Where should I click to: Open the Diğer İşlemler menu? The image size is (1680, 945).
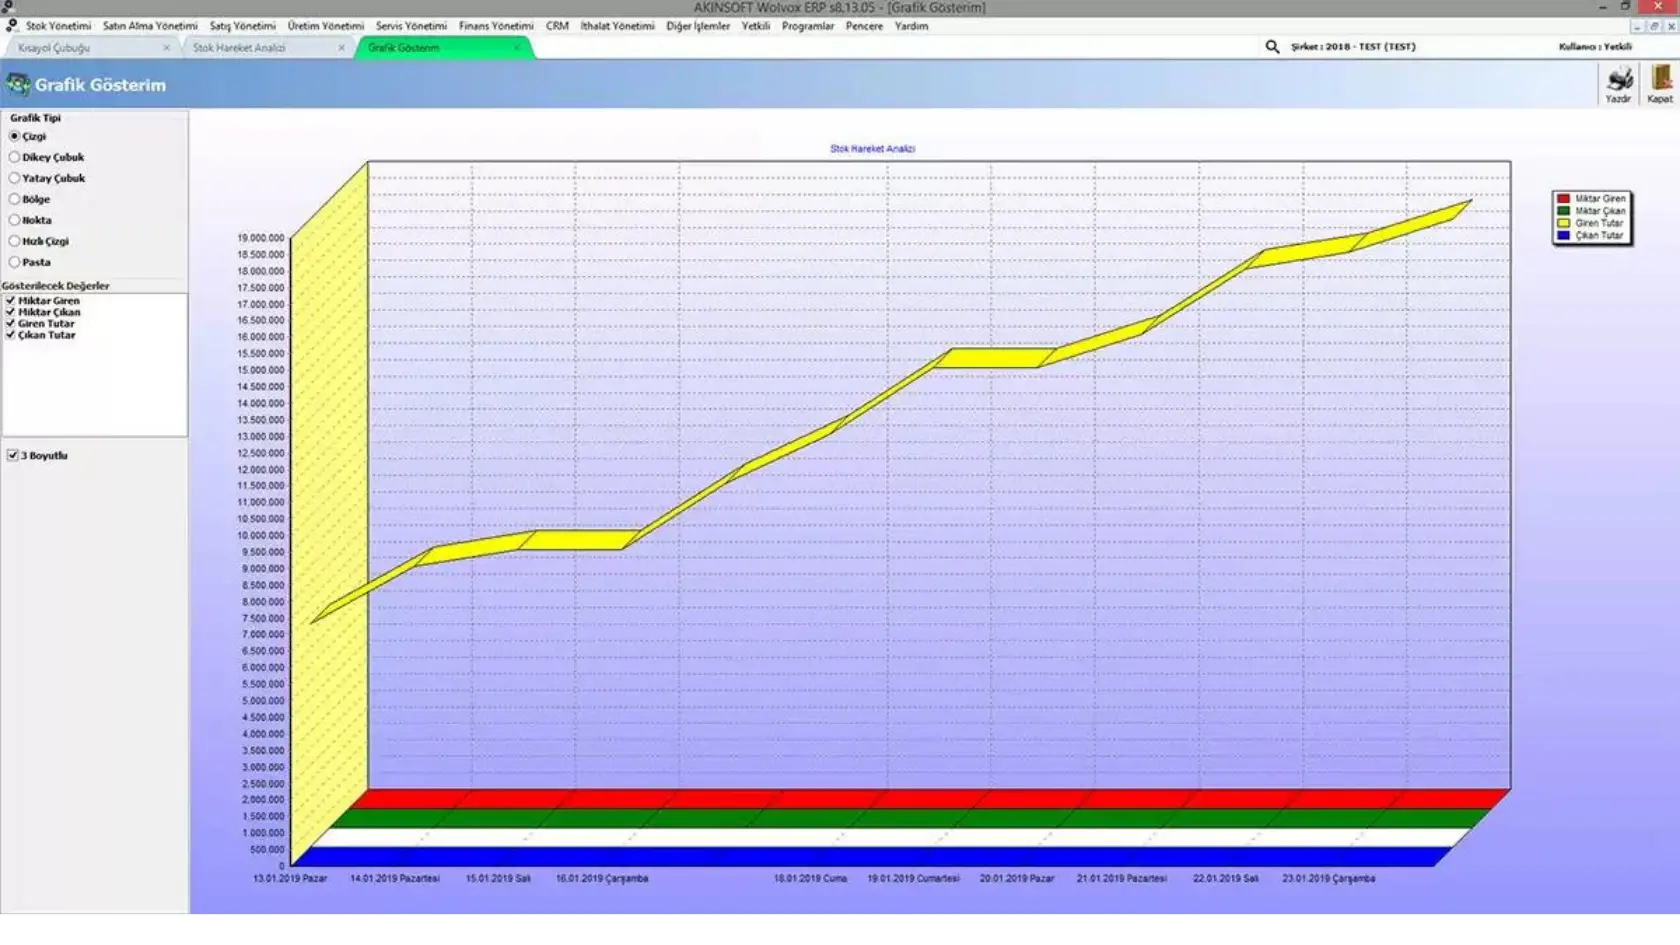click(698, 26)
